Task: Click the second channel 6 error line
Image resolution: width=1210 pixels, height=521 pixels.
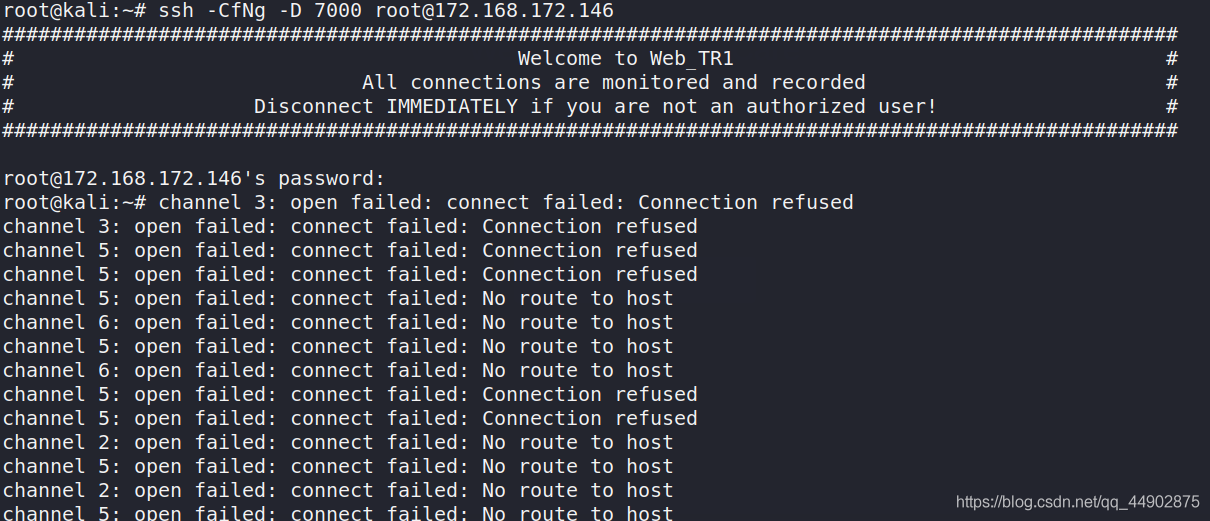Action: coord(338,371)
